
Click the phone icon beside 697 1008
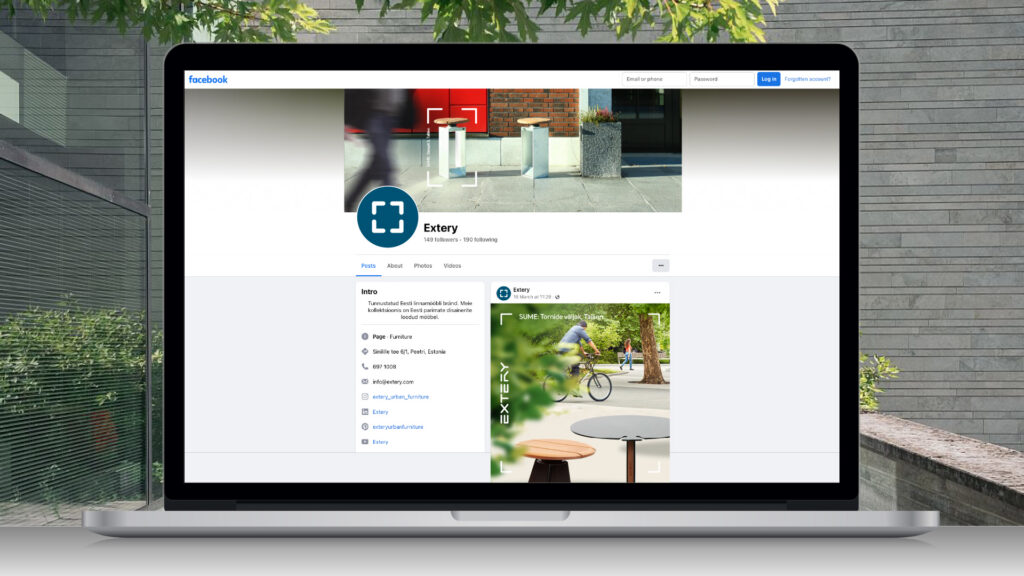(x=365, y=367)
